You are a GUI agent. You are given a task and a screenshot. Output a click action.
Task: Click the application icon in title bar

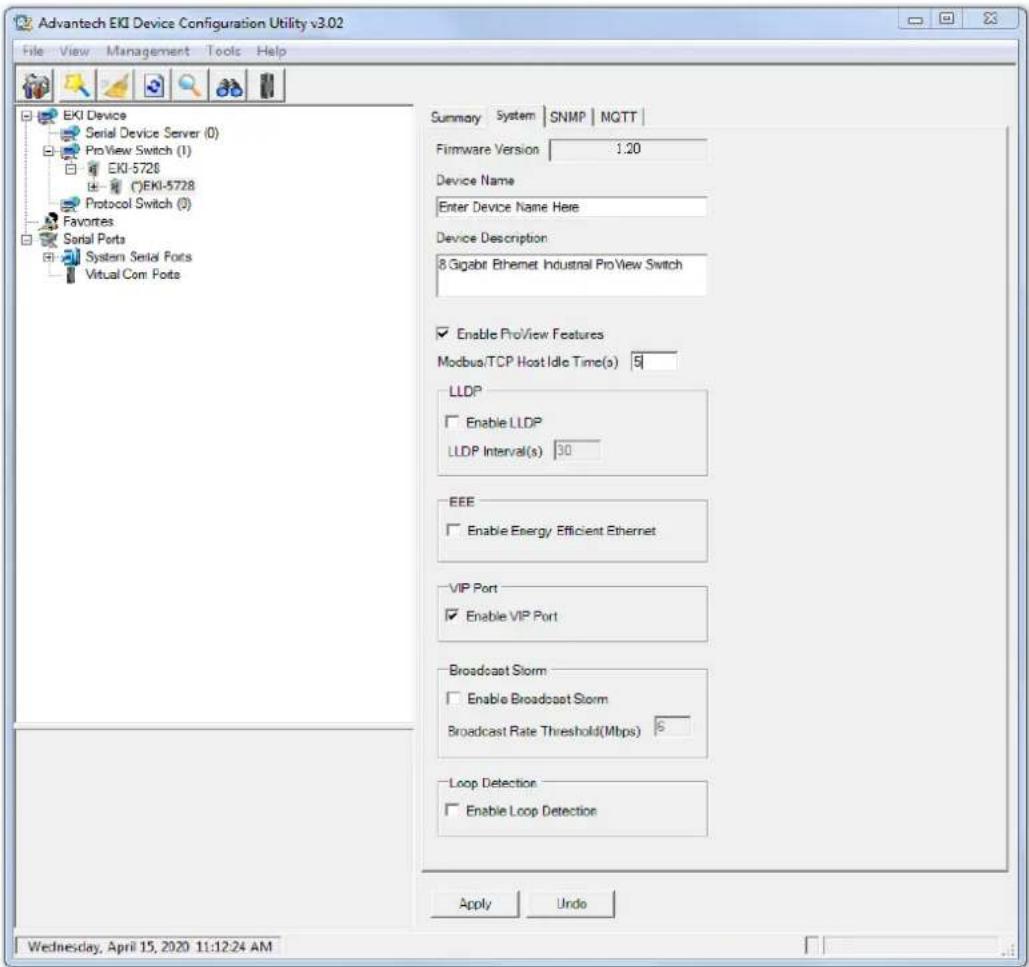(x=24, y=24)
